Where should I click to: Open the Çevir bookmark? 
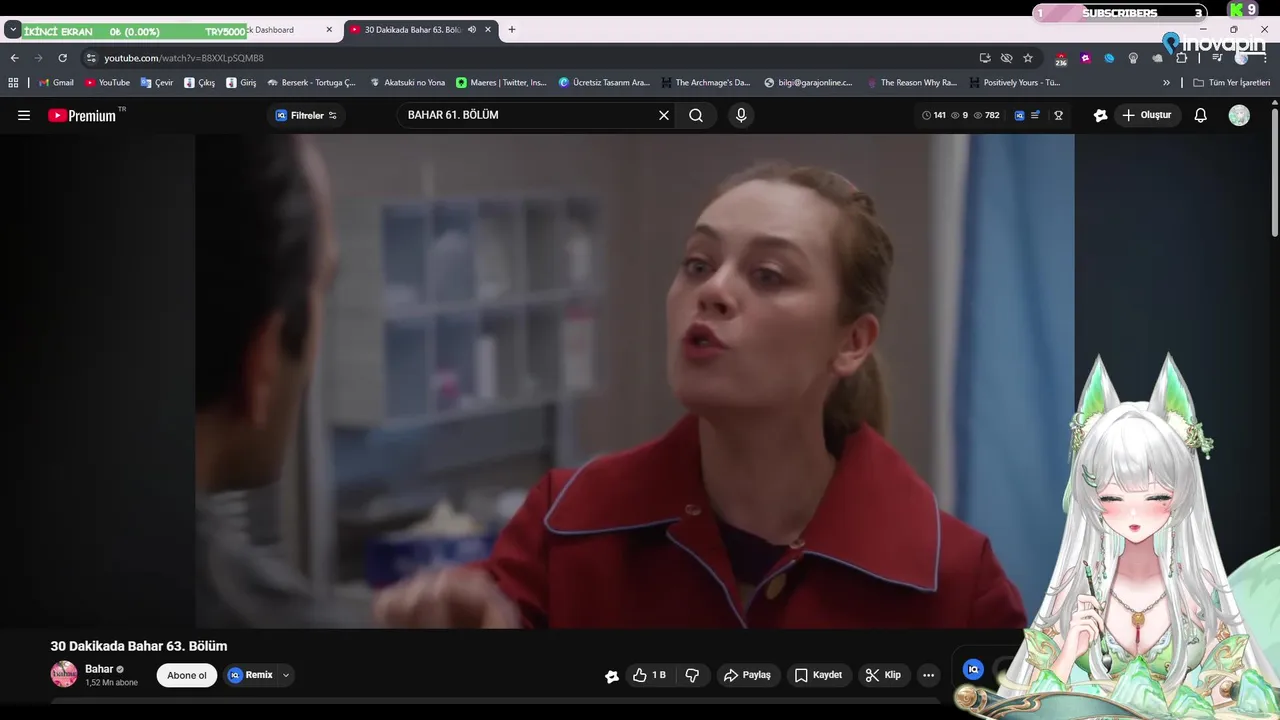point(157,83)
